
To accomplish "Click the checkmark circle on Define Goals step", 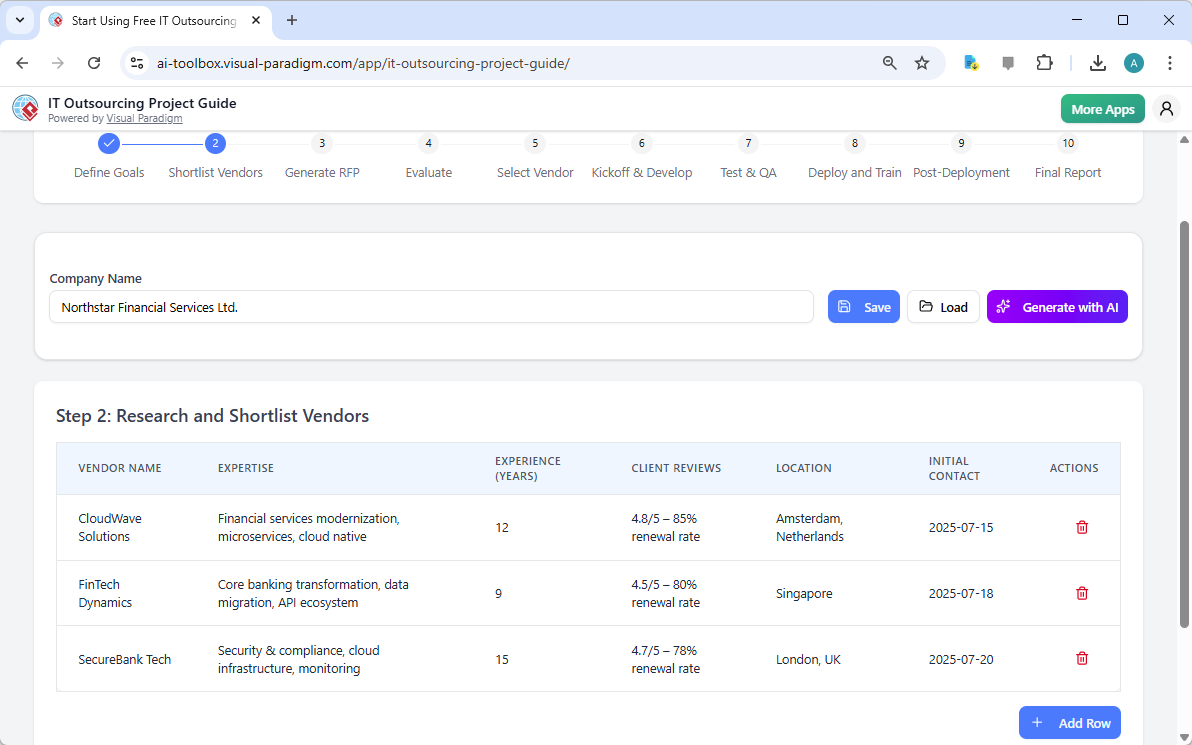I will click(109, 143).
